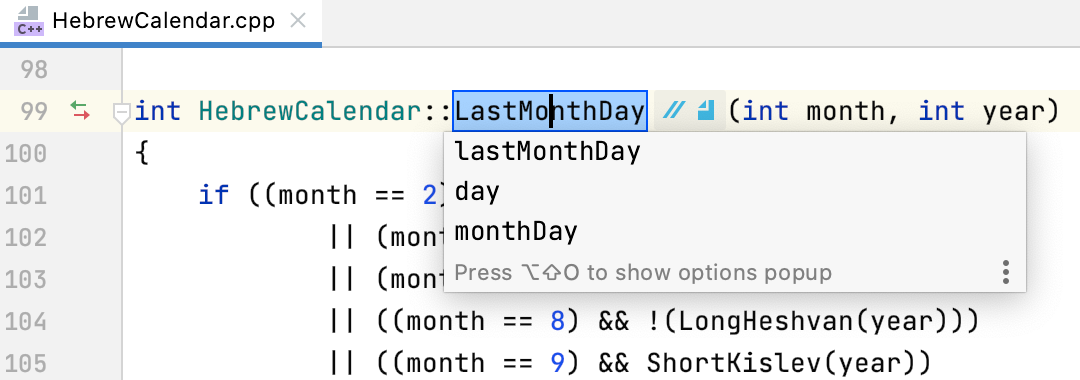This screenshot has height=380, width=1080.
Task: Click line number 104 in the gutter
Action: (x=27, y=321)
